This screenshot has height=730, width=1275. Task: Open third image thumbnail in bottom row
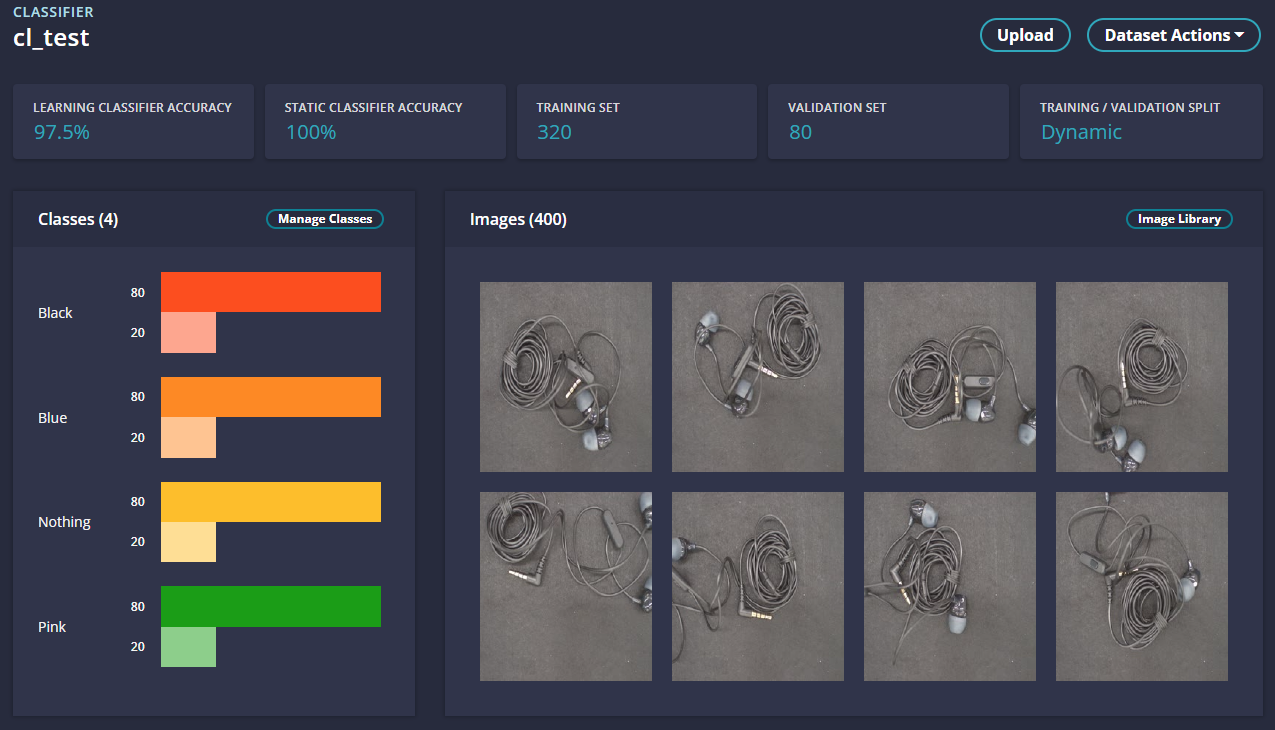950,586
